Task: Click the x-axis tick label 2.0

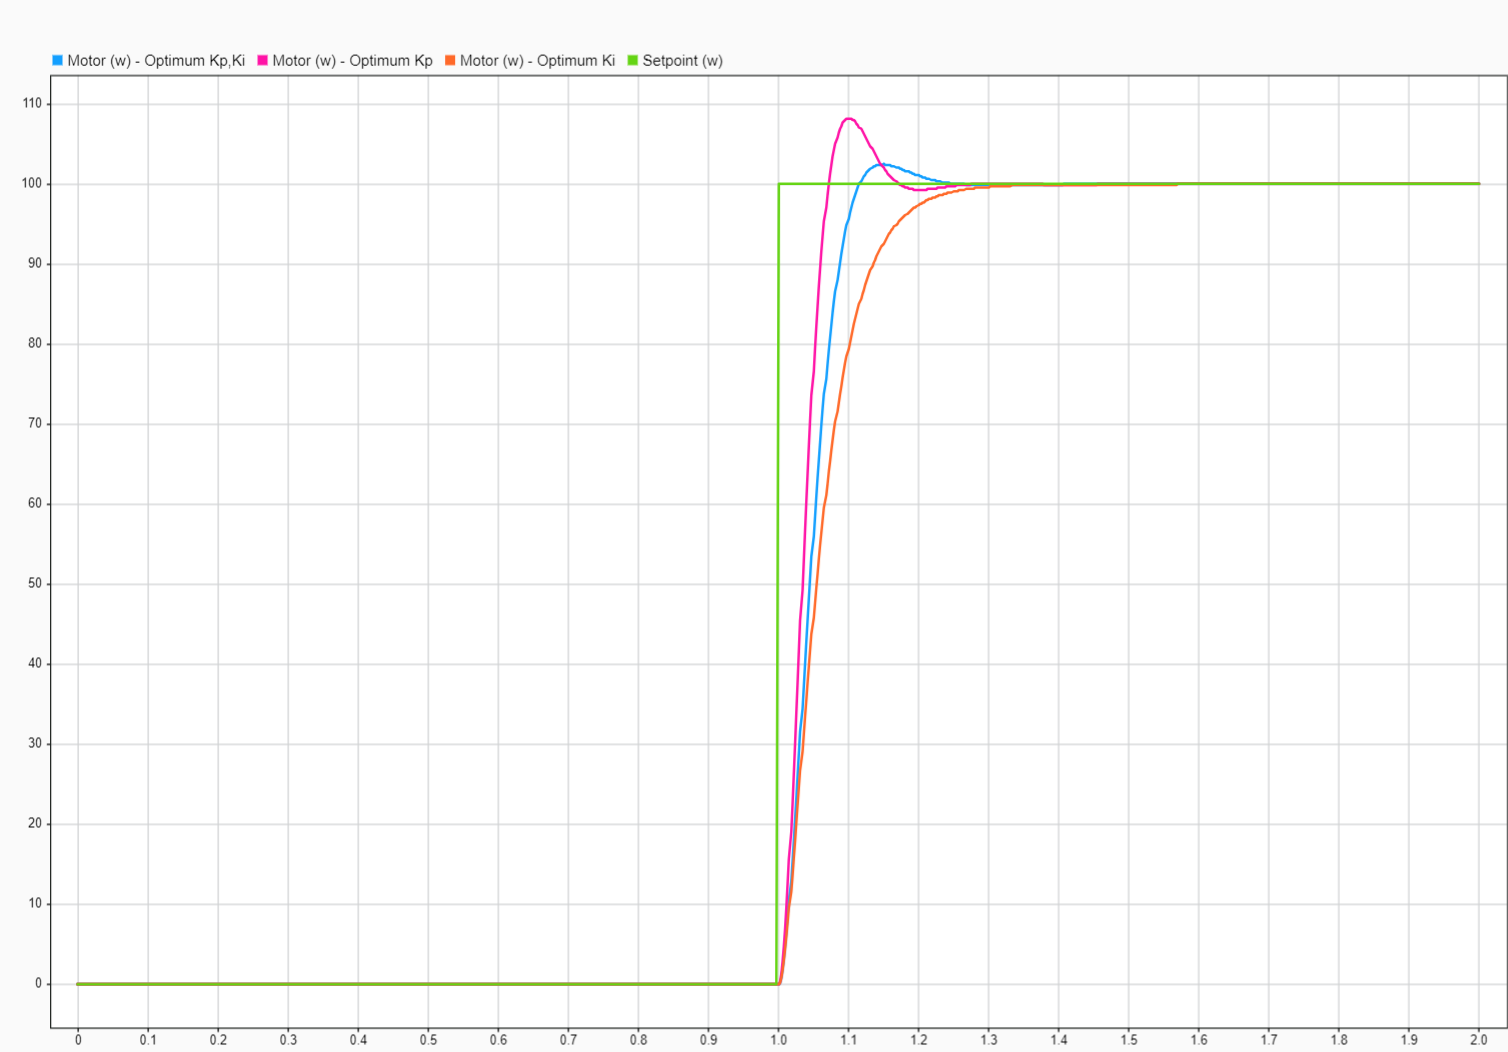Action: pos(1478,1040)
